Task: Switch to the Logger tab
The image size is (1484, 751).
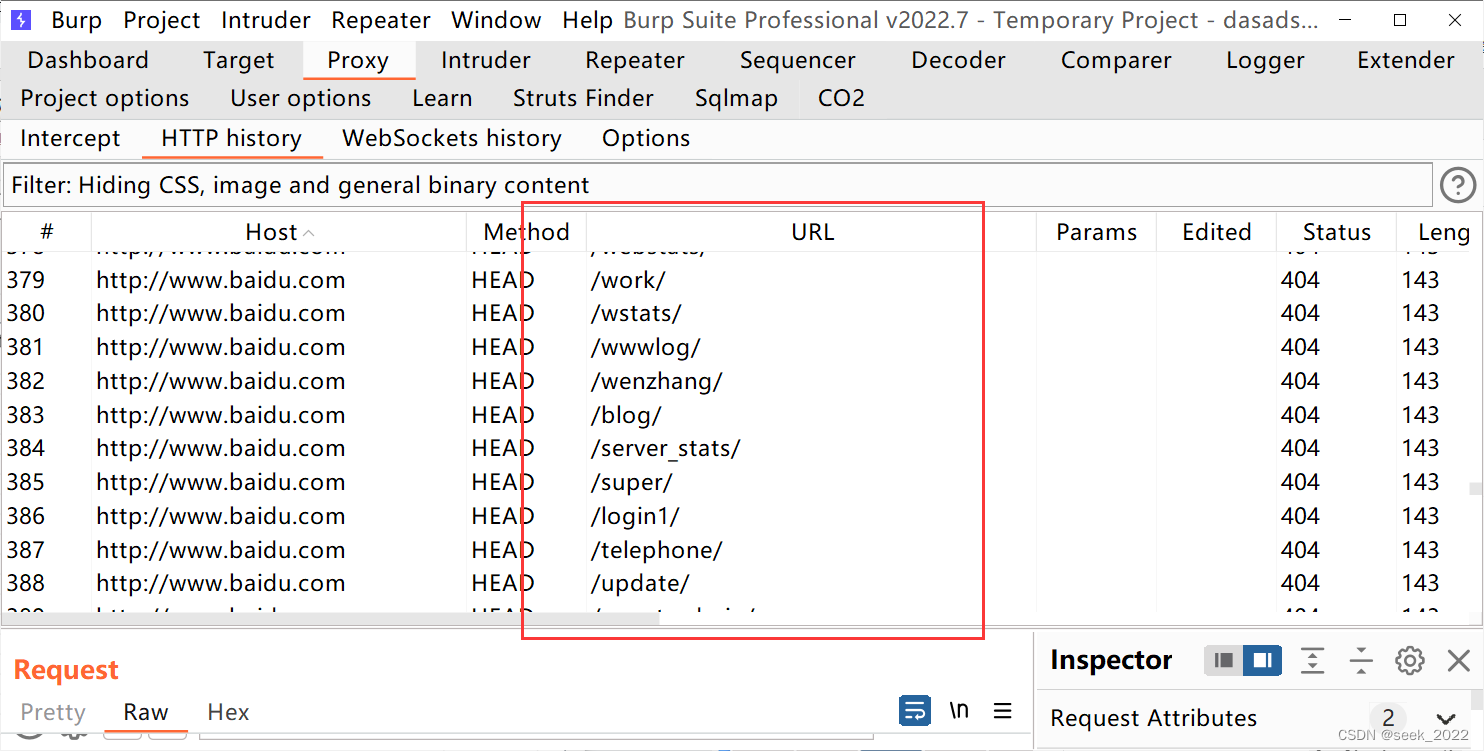Action: 1265,60
